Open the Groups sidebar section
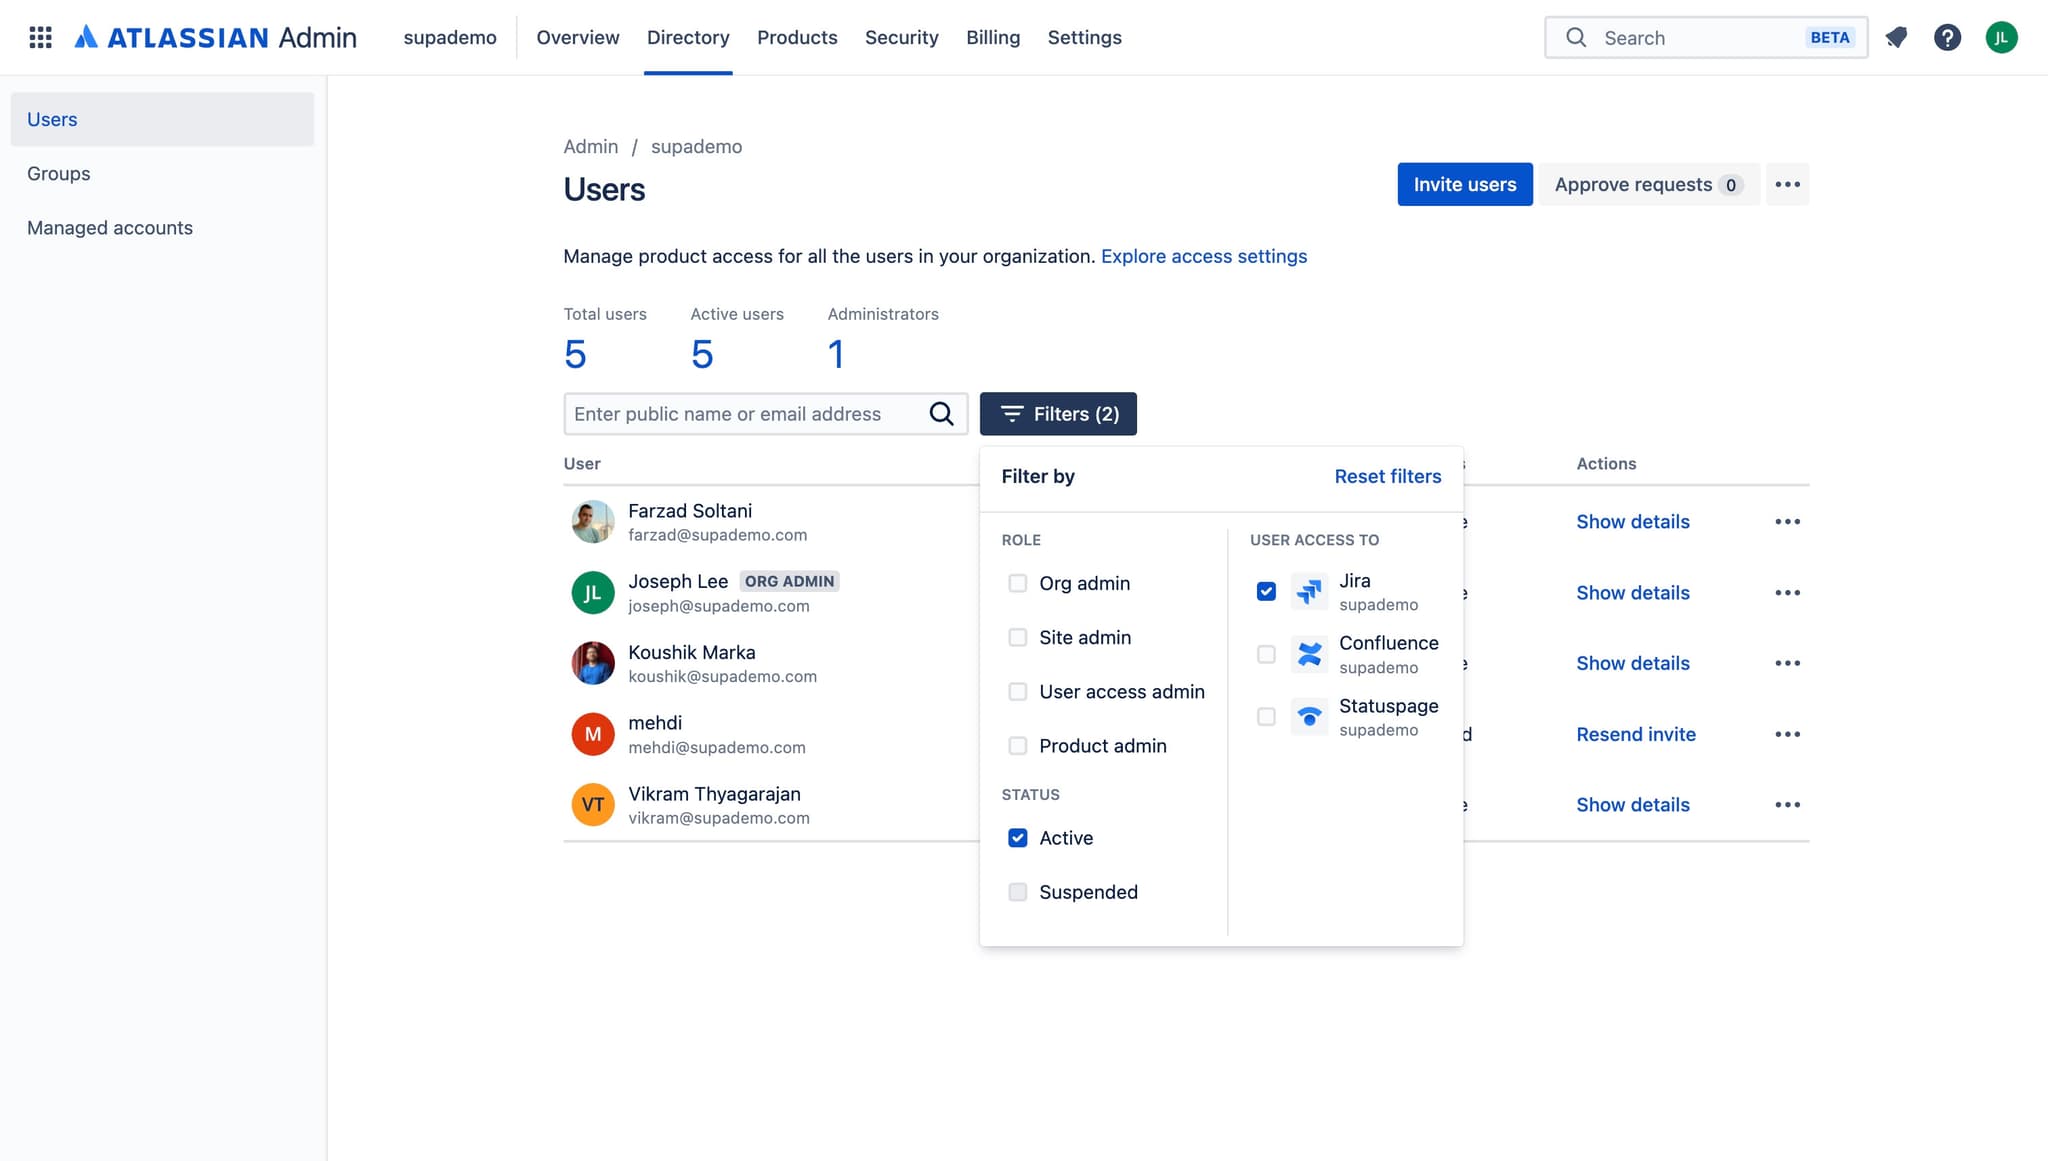 click(x=58, y=173)
